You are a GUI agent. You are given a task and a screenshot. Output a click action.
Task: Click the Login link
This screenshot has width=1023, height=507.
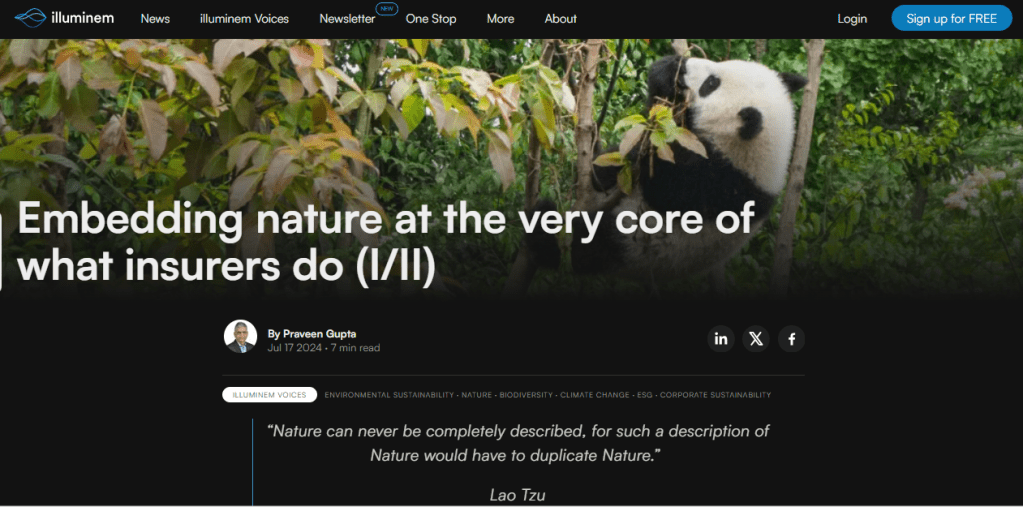pyautogui.click(x=852, y=19)
